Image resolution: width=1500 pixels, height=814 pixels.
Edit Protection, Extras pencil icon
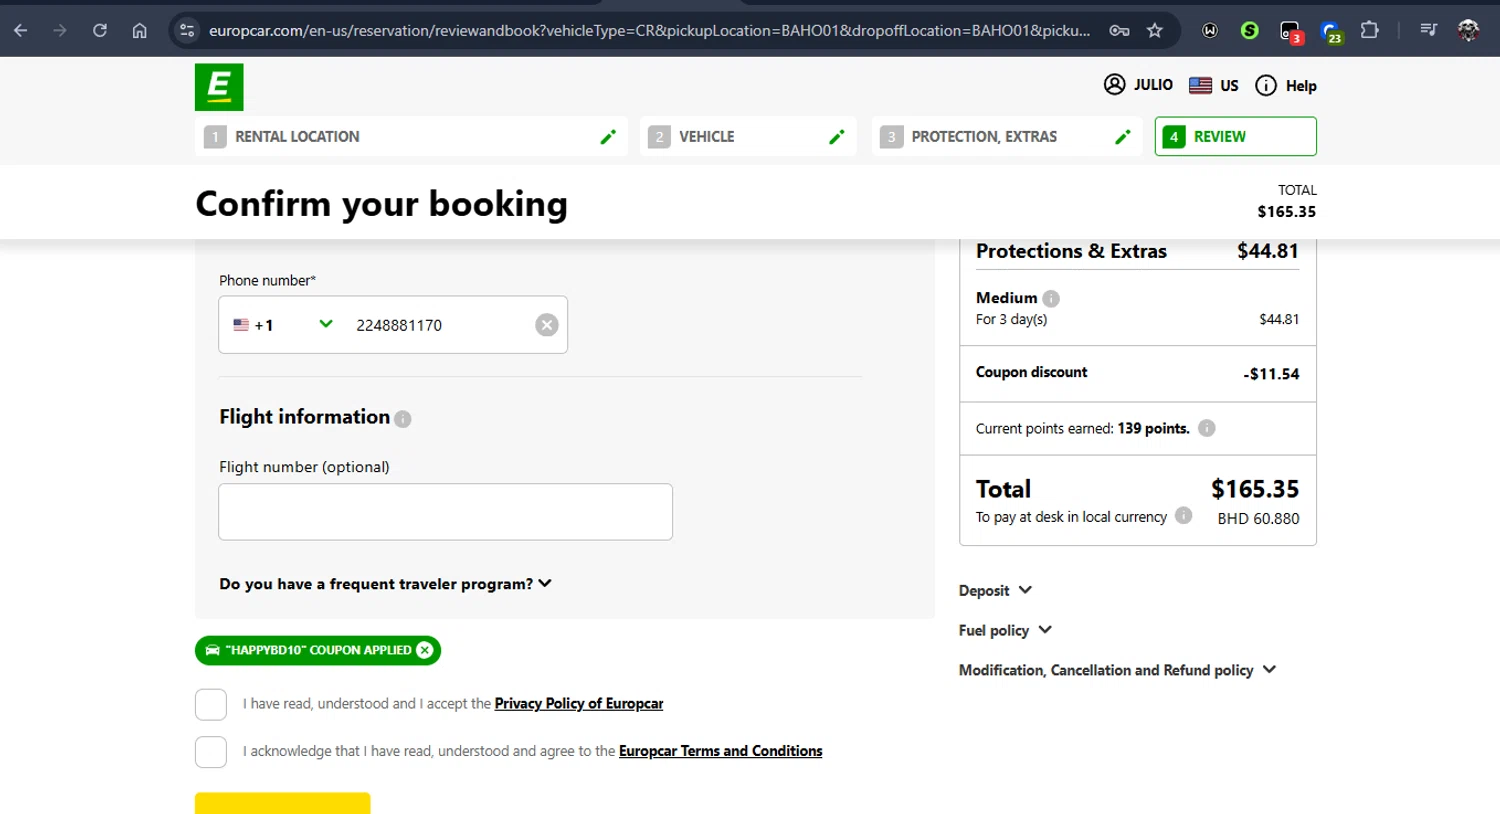pyautogui.click(x=1122, y=137)
